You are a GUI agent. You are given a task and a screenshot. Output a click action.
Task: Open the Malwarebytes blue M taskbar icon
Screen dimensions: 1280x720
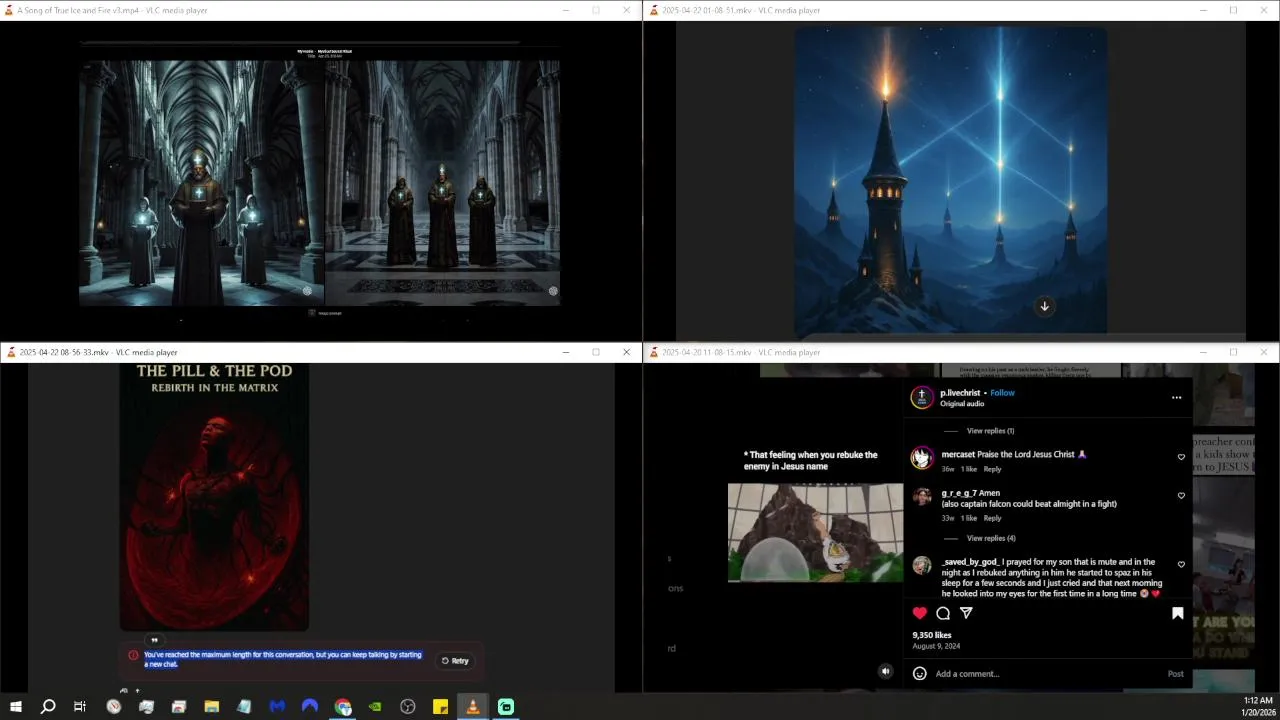point(277,707)
